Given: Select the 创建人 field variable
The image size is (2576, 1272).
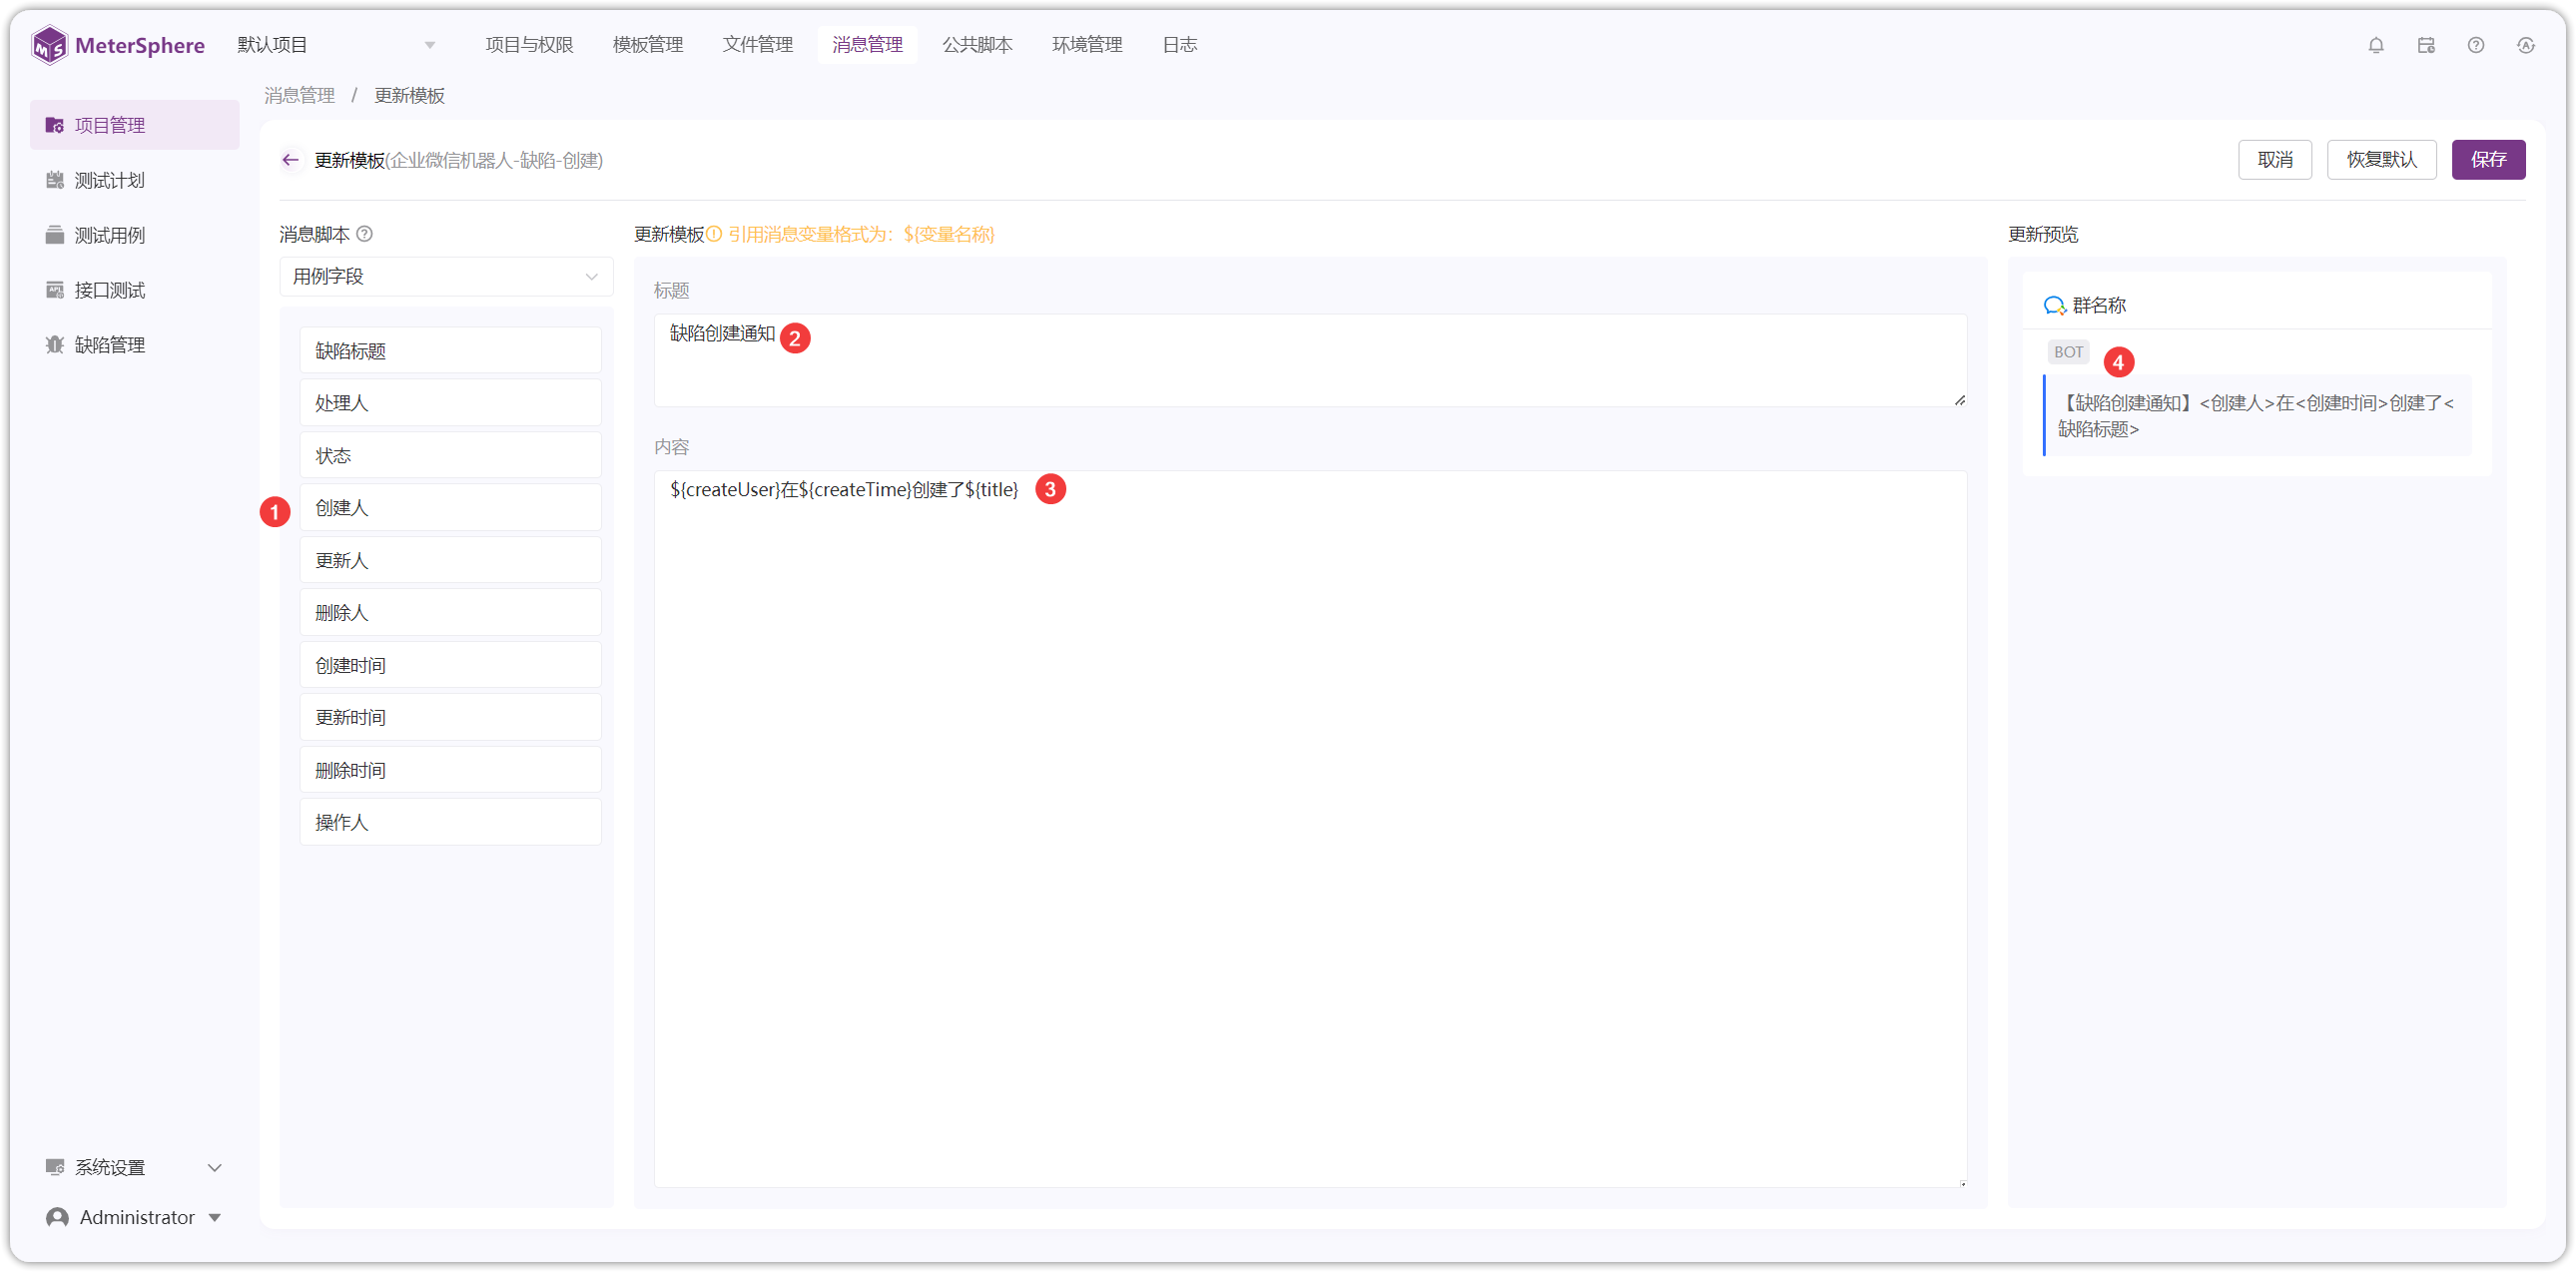Looking at the screenshot, I should point(450,507).
